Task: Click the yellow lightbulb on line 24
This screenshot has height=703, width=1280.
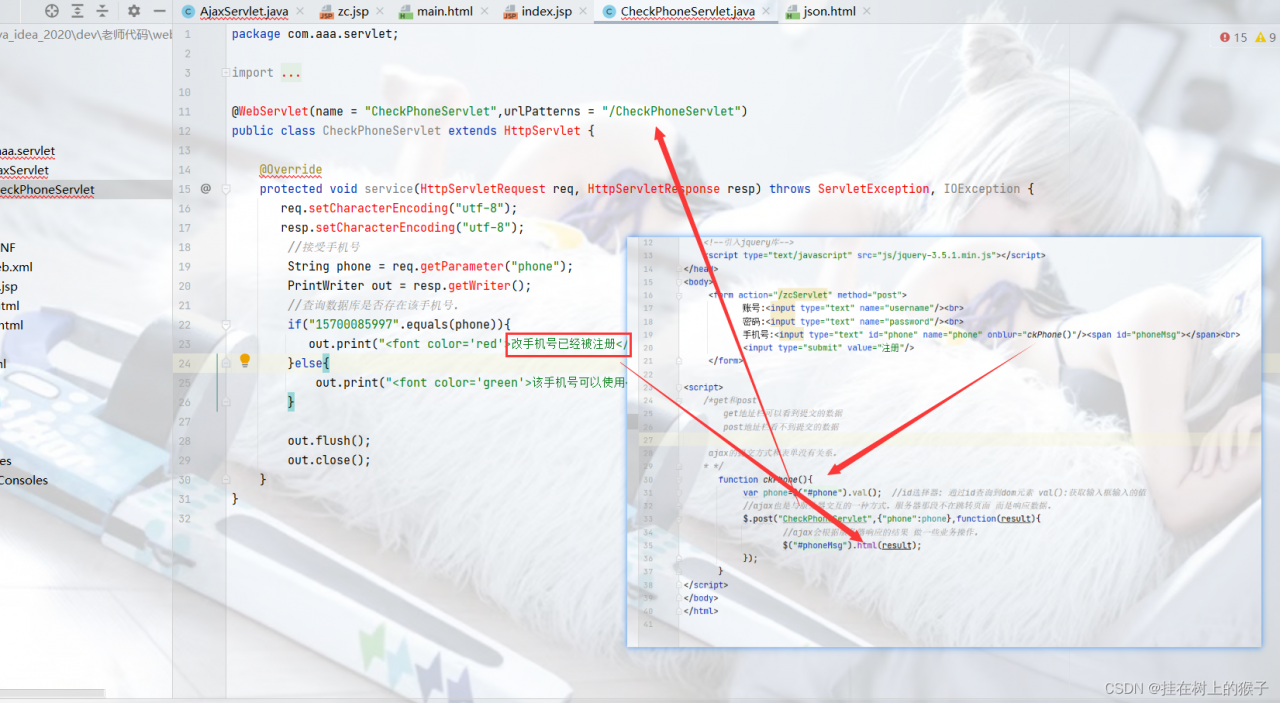Action: (244, 362)
